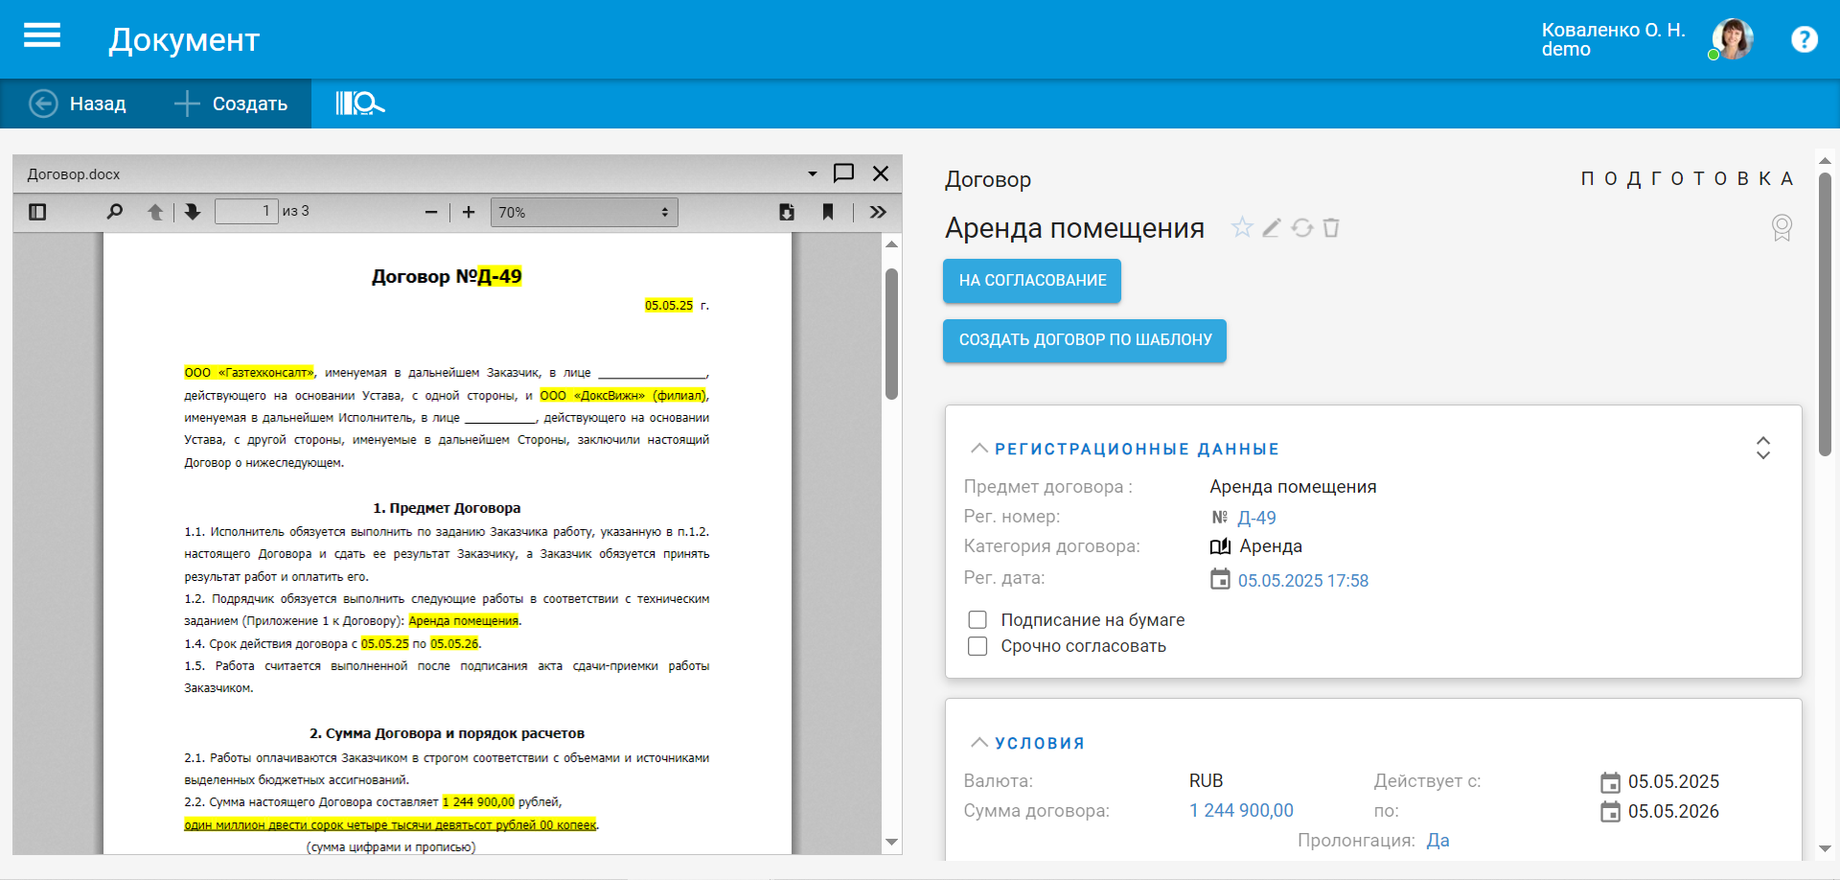Open the help question mark

(1803, 40)
